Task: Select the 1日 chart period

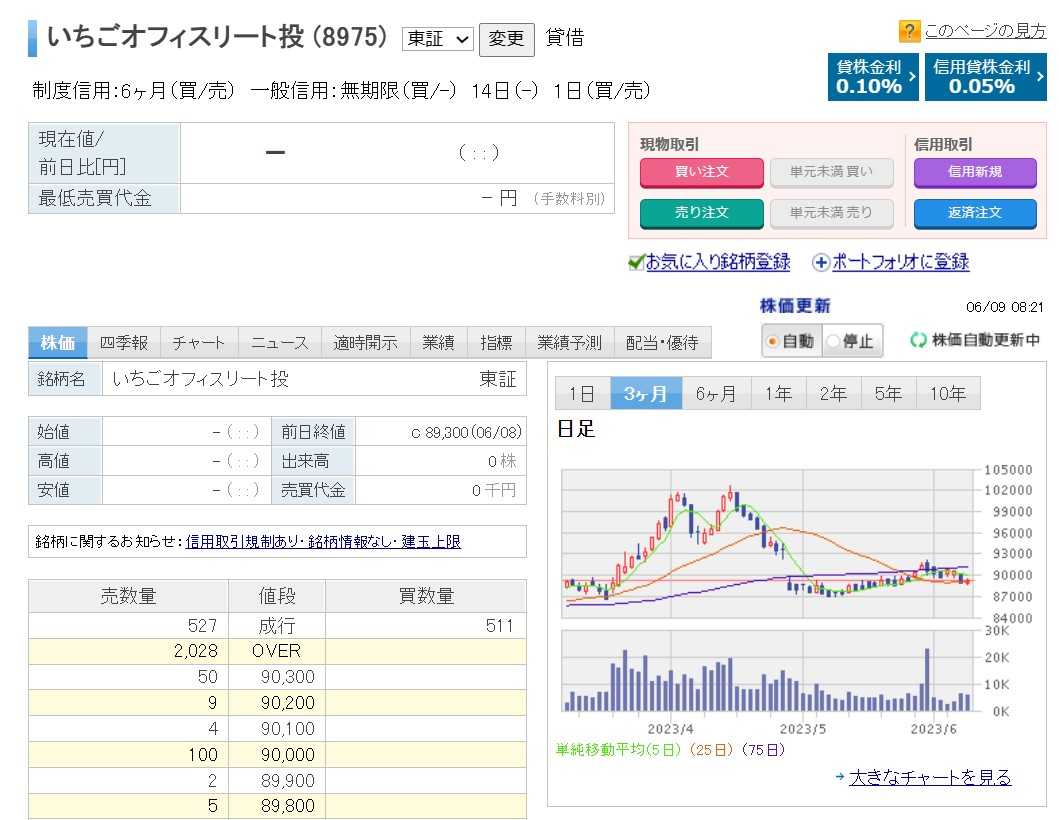Action: coord(582,393)
